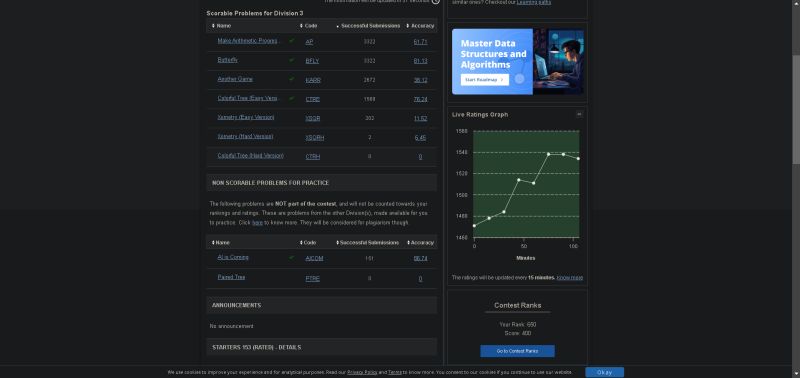The image size is (800, 378).
Task: Collapse the Live Ratings Graph panel
Action: [579, 114]
